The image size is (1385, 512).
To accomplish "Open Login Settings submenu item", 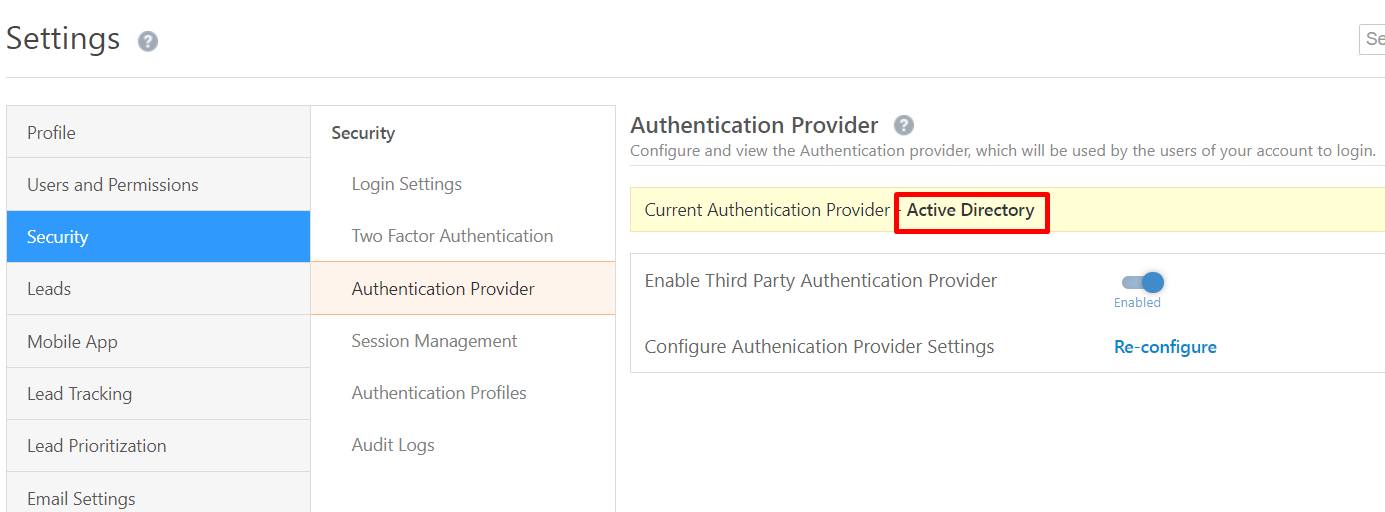I will tap(407, 184).
